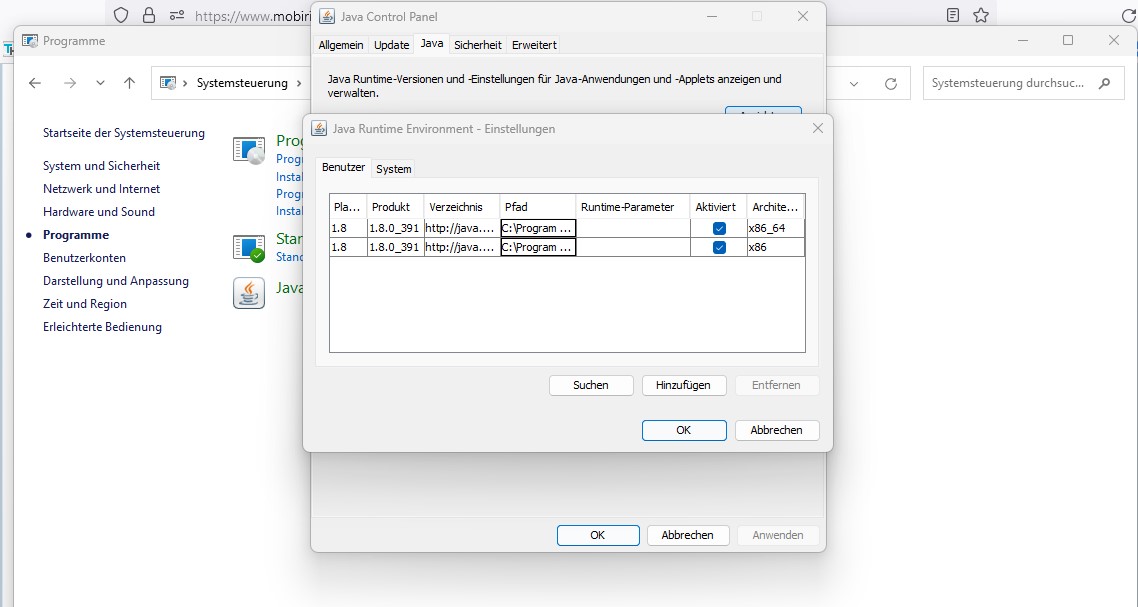The width and height of the screenshot is (1138, 607).
Task: Uncheck Aktiviert for the x86_64 runtime
Action: point(719,228)
